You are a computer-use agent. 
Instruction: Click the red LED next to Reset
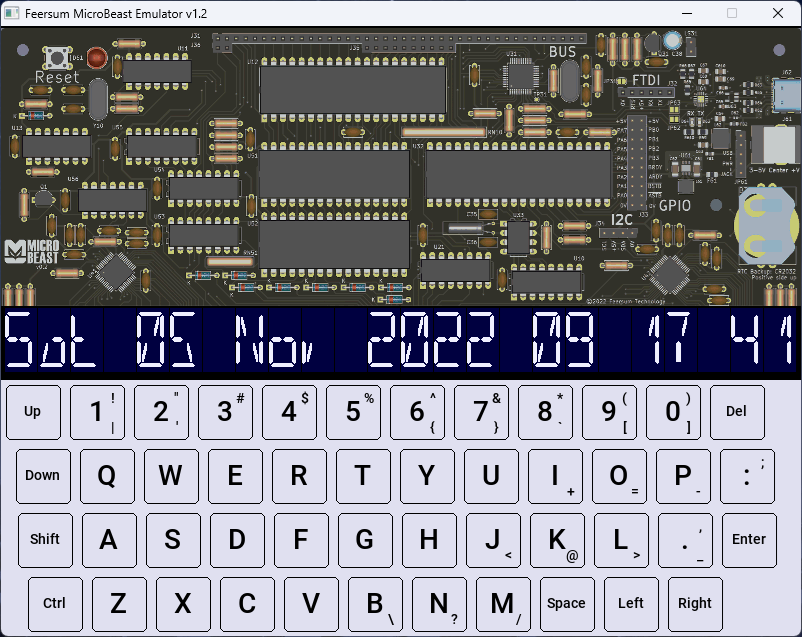point(97,58)
